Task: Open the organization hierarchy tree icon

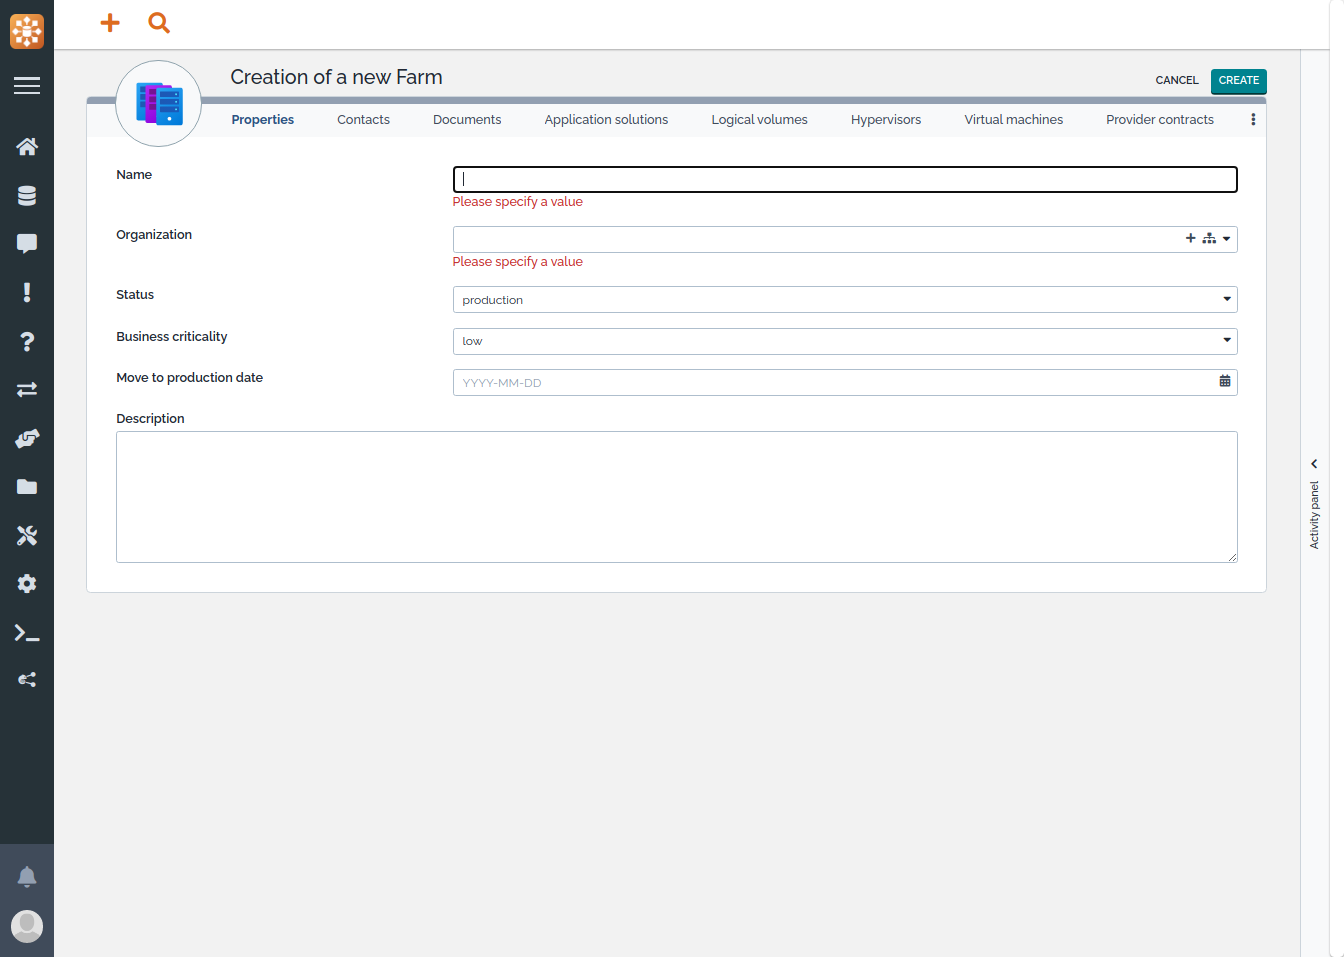Action: click(1209, 239)
